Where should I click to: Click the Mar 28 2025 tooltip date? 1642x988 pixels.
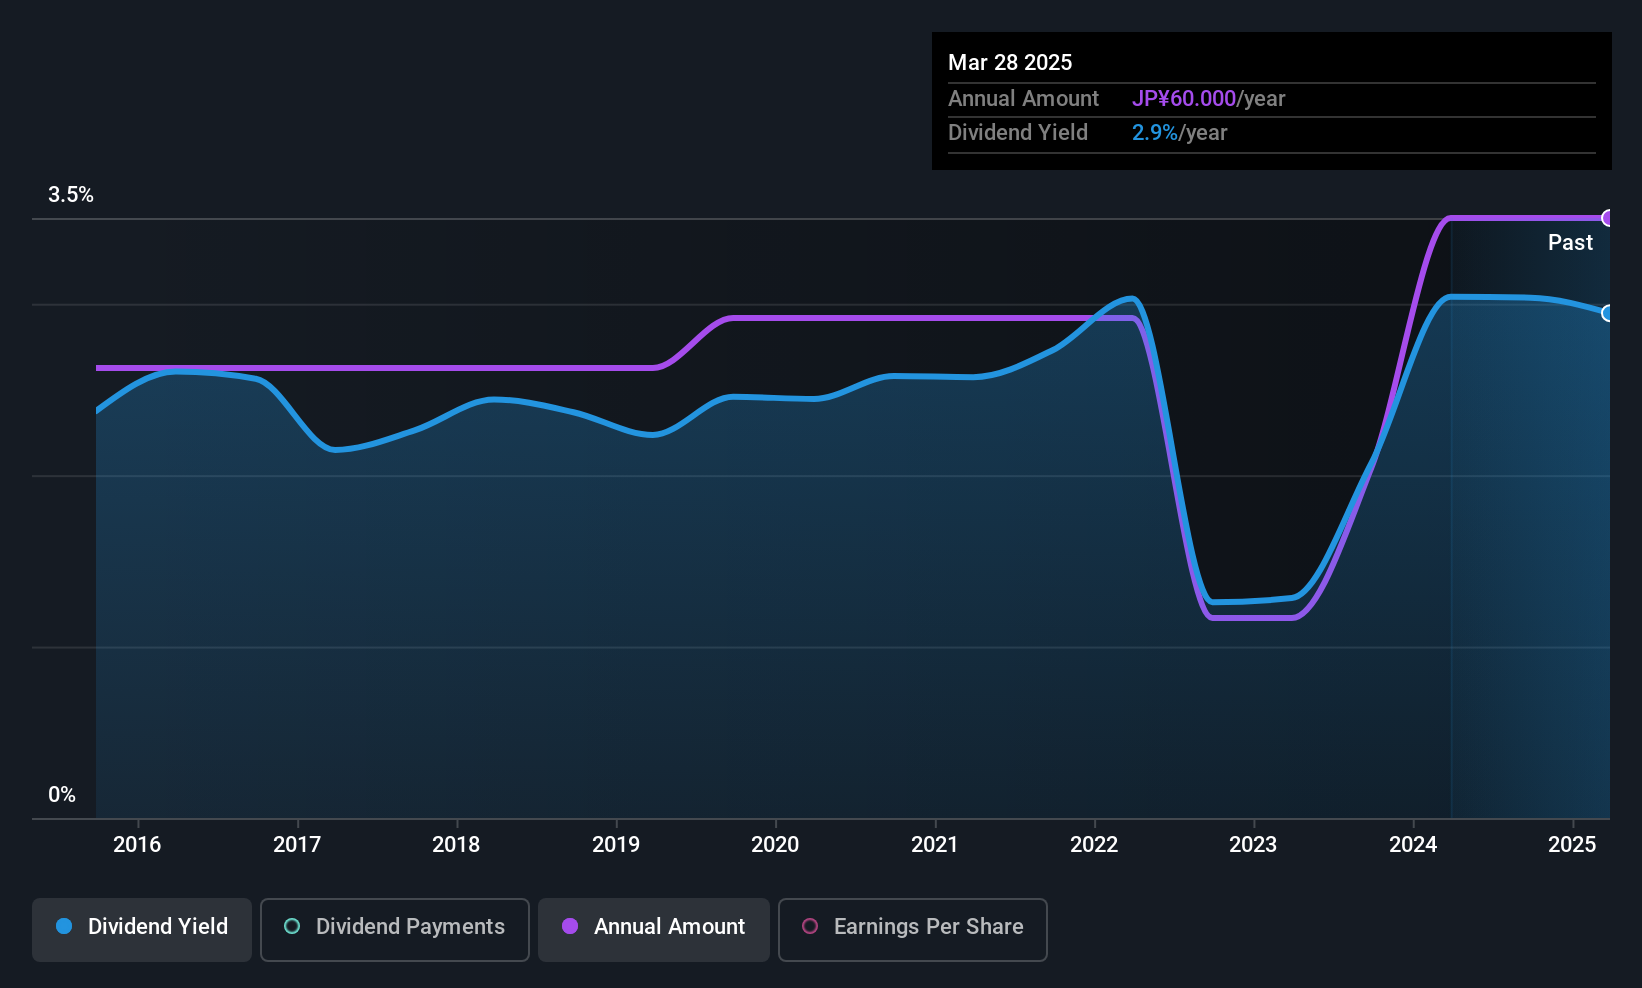tap(1010, 63)
